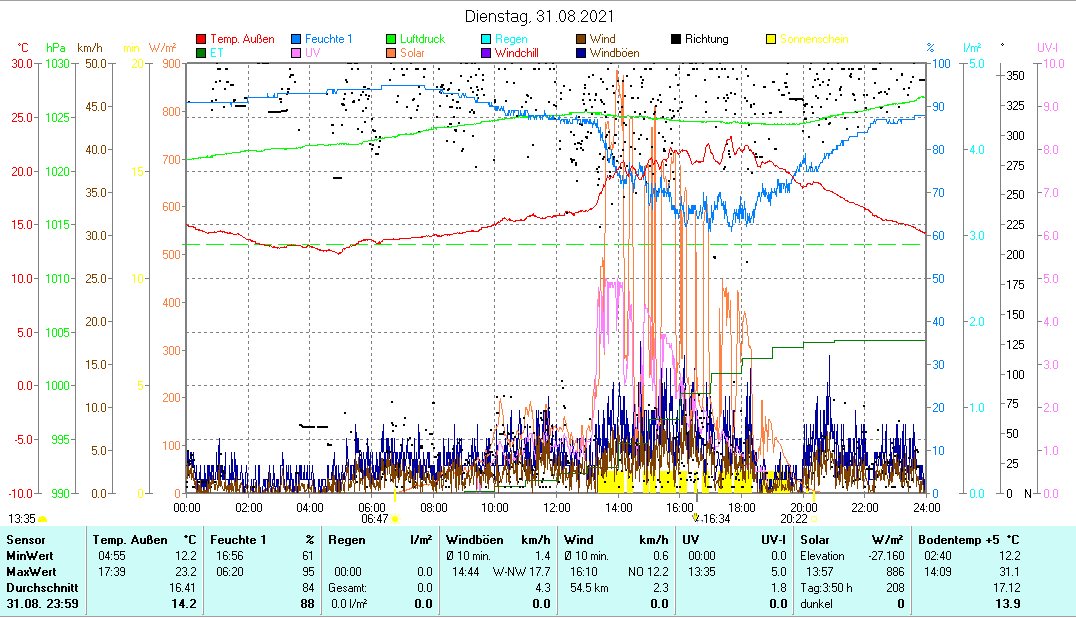Click the dark blue Windböen legend swatch
Image resolution: width=1076 pixels, height=618 pixels.
(581, 53)
